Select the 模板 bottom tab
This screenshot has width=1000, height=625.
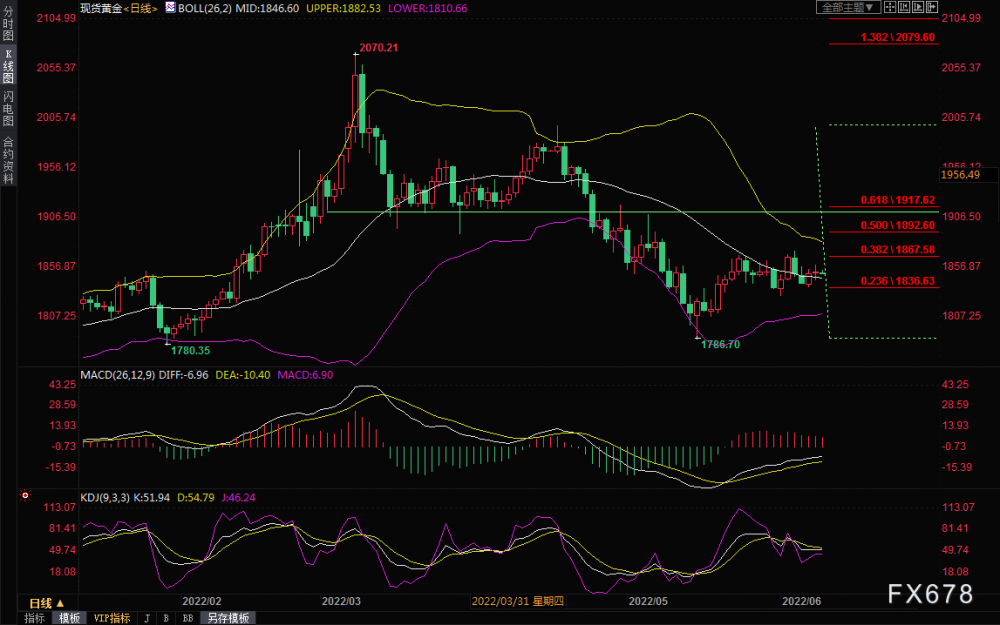tap(69, 618)
